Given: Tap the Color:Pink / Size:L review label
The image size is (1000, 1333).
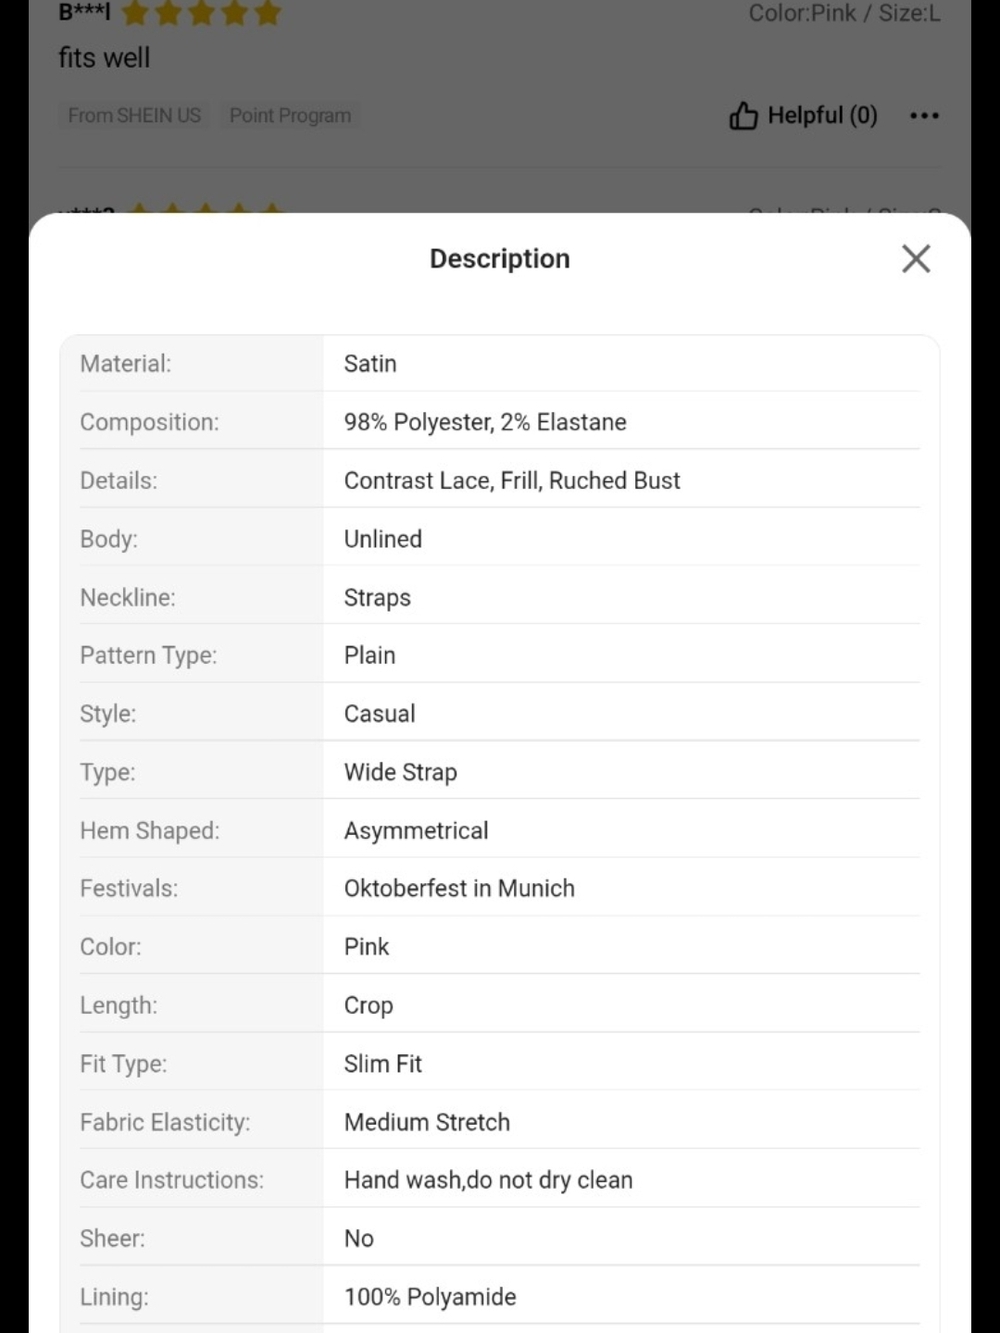Looking at the screenshot, I should 845,13.
